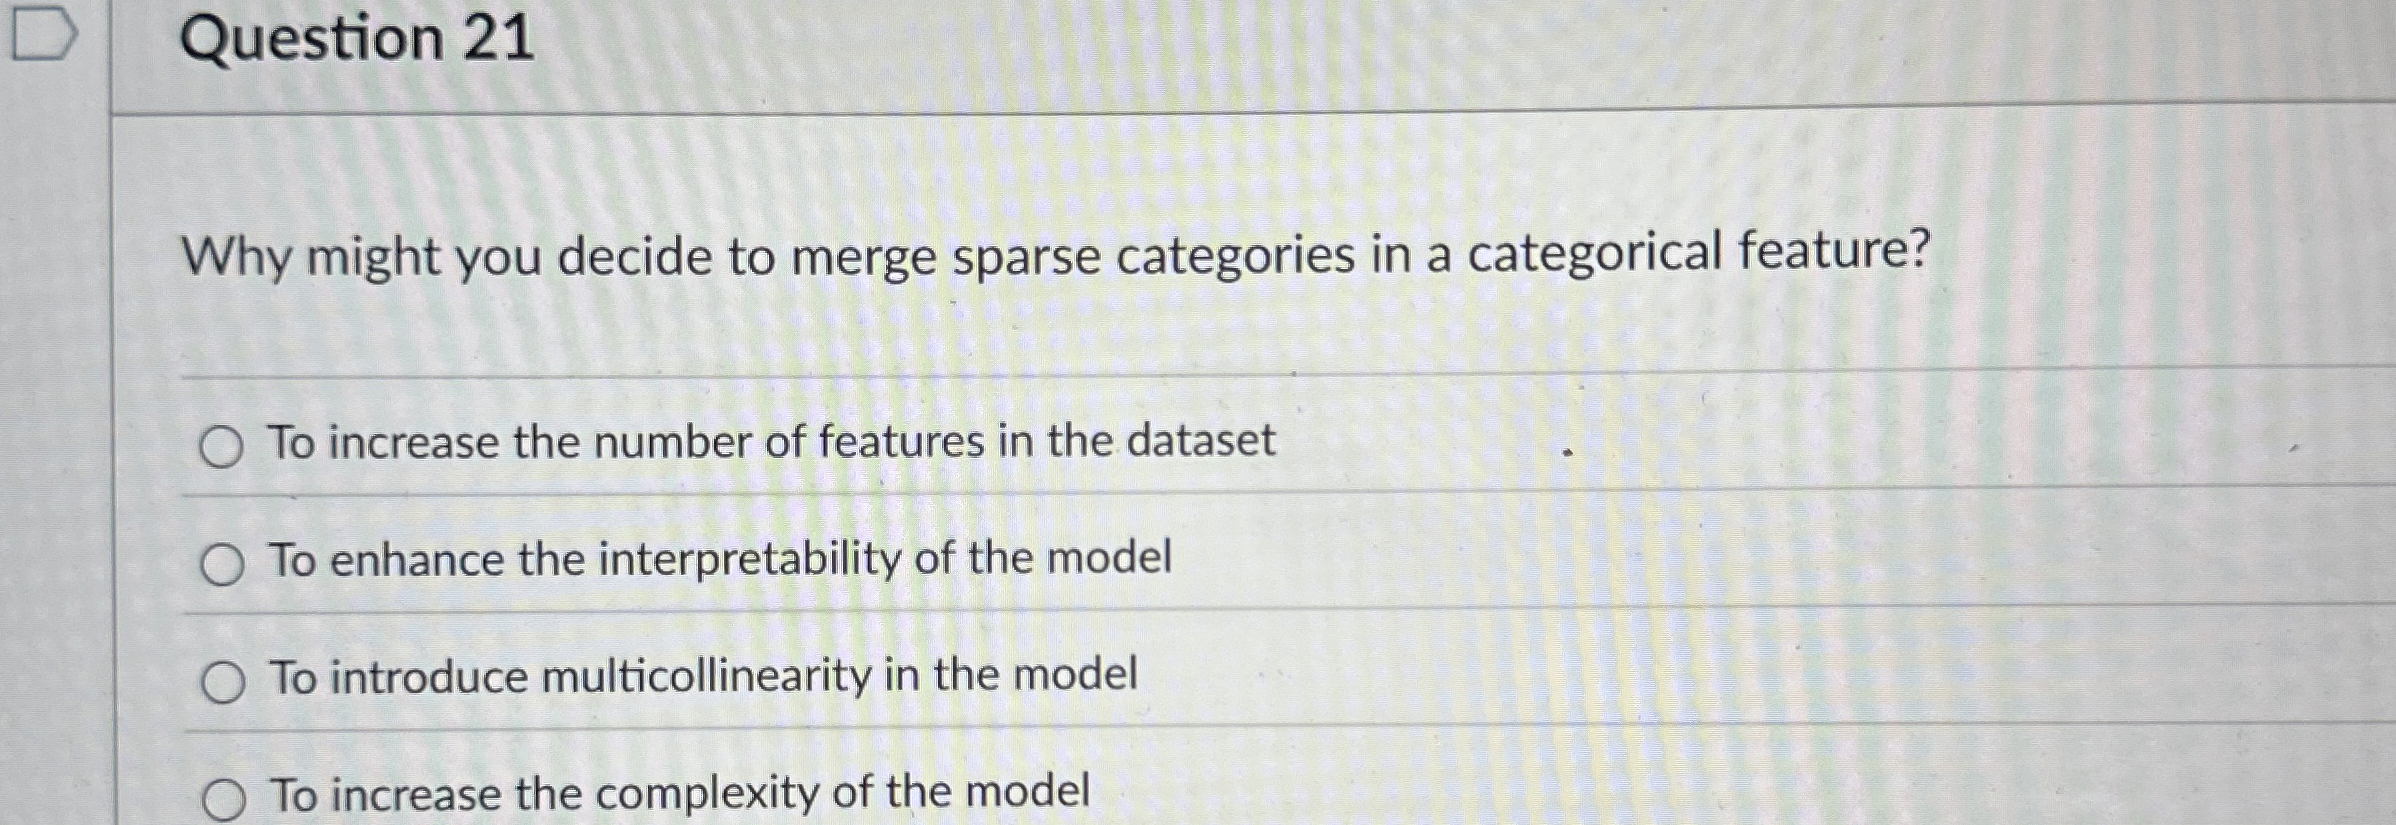Click the small arrow marker near the first option
Viewport: 2396px width, 825px height.
click(x=1566, y=452)
